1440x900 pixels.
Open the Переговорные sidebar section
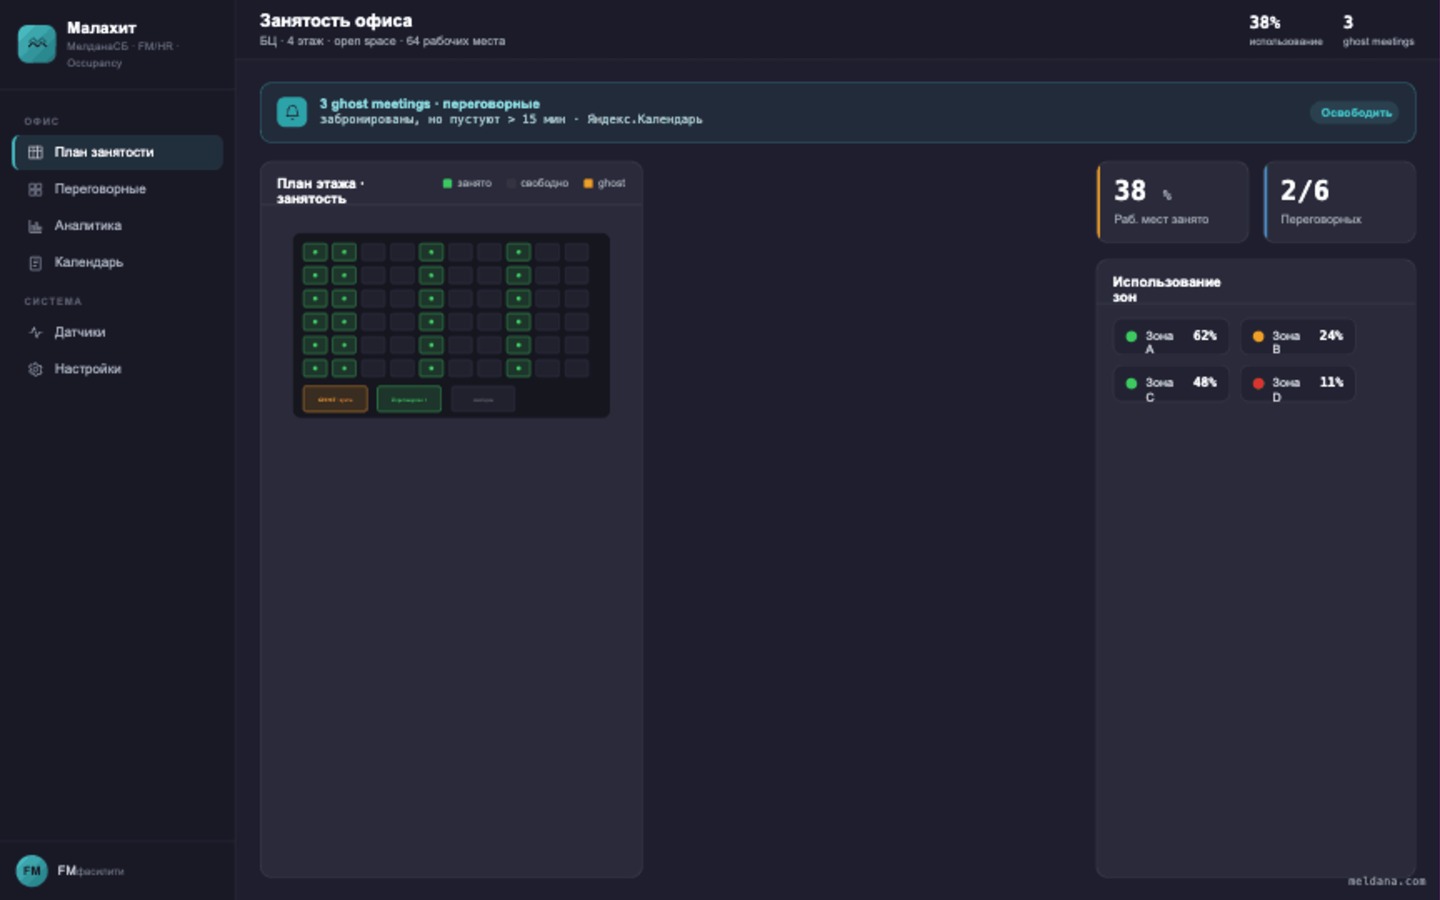[x=118, y=189]
